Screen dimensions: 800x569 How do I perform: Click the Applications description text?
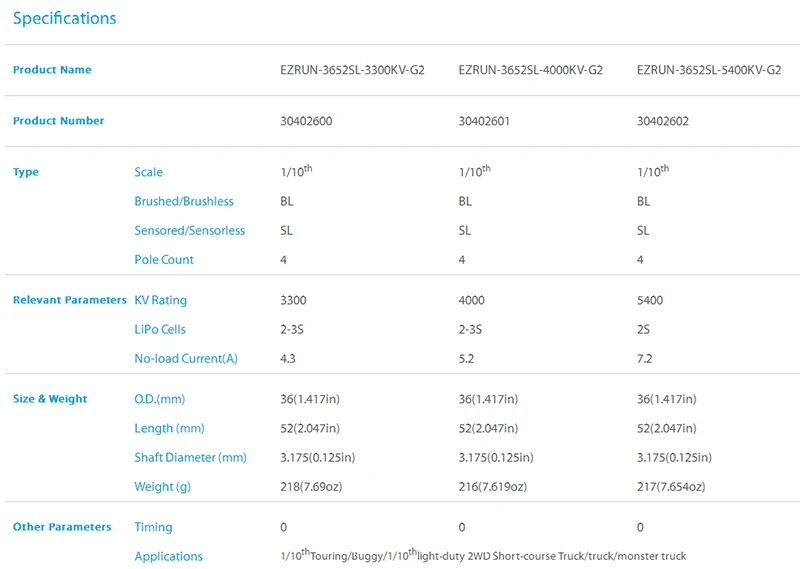[483, 555]
